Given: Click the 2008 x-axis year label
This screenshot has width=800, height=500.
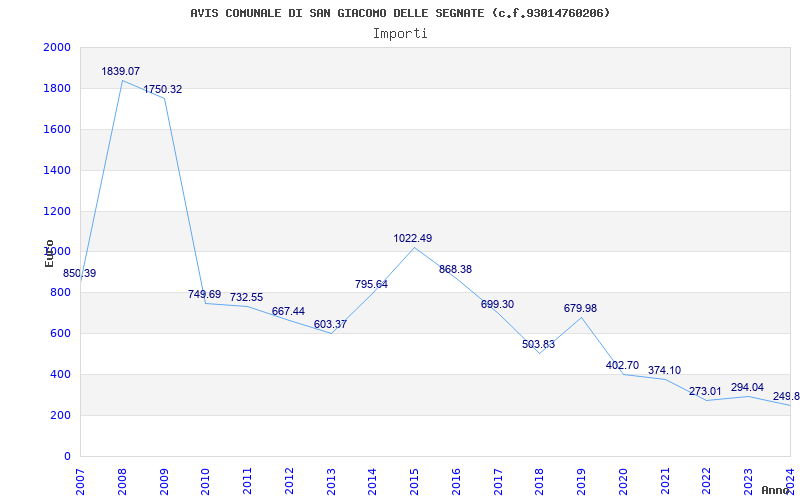Looking at the screenshot, I should pos(122,481).
